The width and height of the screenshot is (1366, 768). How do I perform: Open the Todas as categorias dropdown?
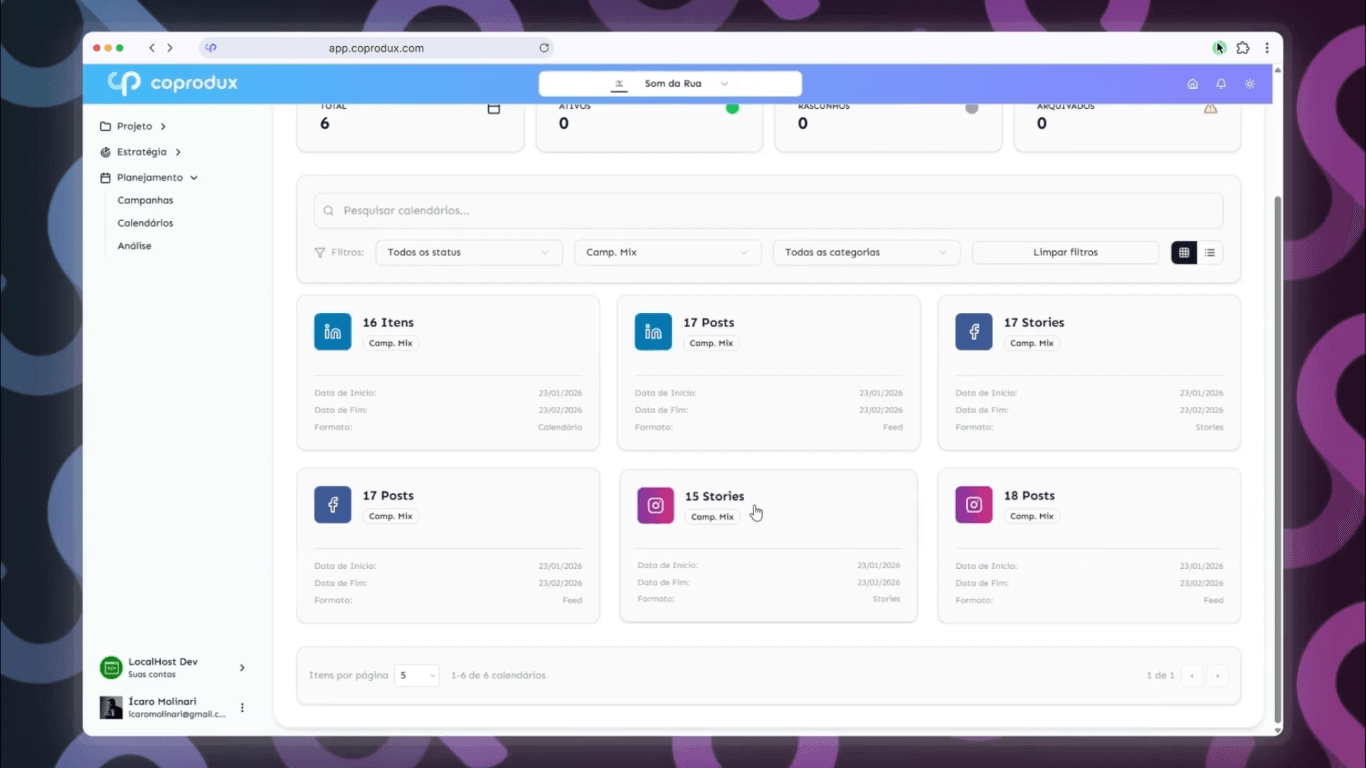click(866, 253)
